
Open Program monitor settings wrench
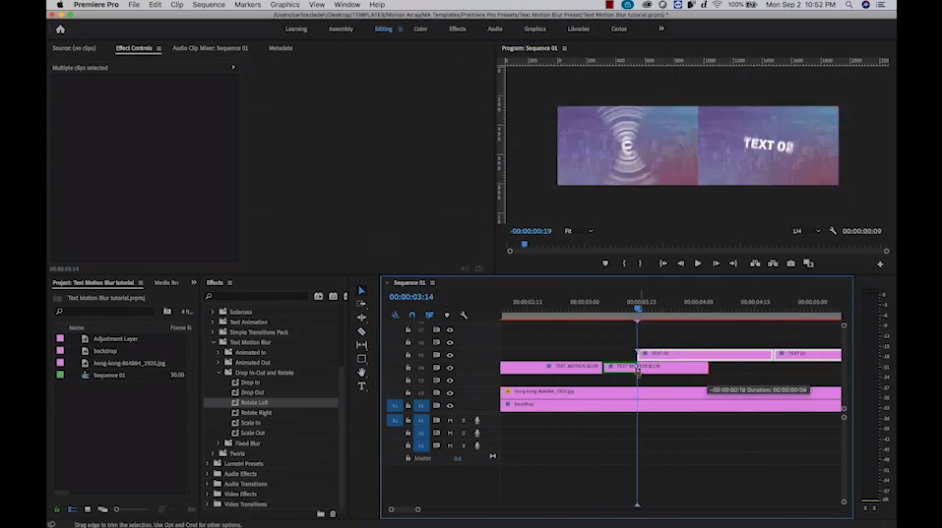pos(833,231)
